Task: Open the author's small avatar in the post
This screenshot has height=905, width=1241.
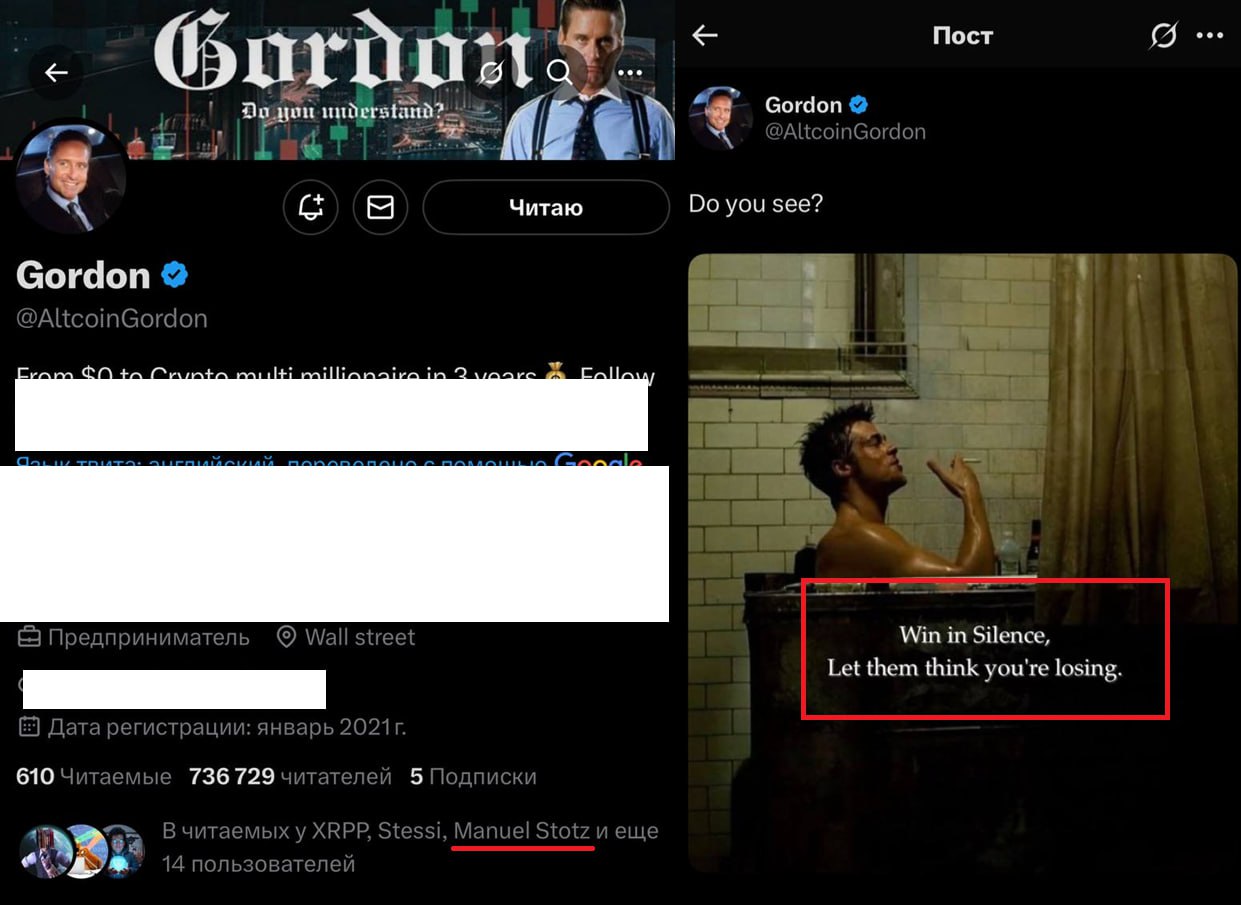Action: coord(720,118)
